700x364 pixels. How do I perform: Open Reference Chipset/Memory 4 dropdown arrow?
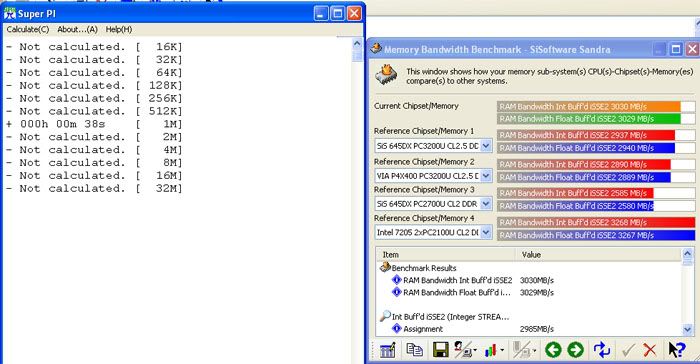(x=486, y=232)
